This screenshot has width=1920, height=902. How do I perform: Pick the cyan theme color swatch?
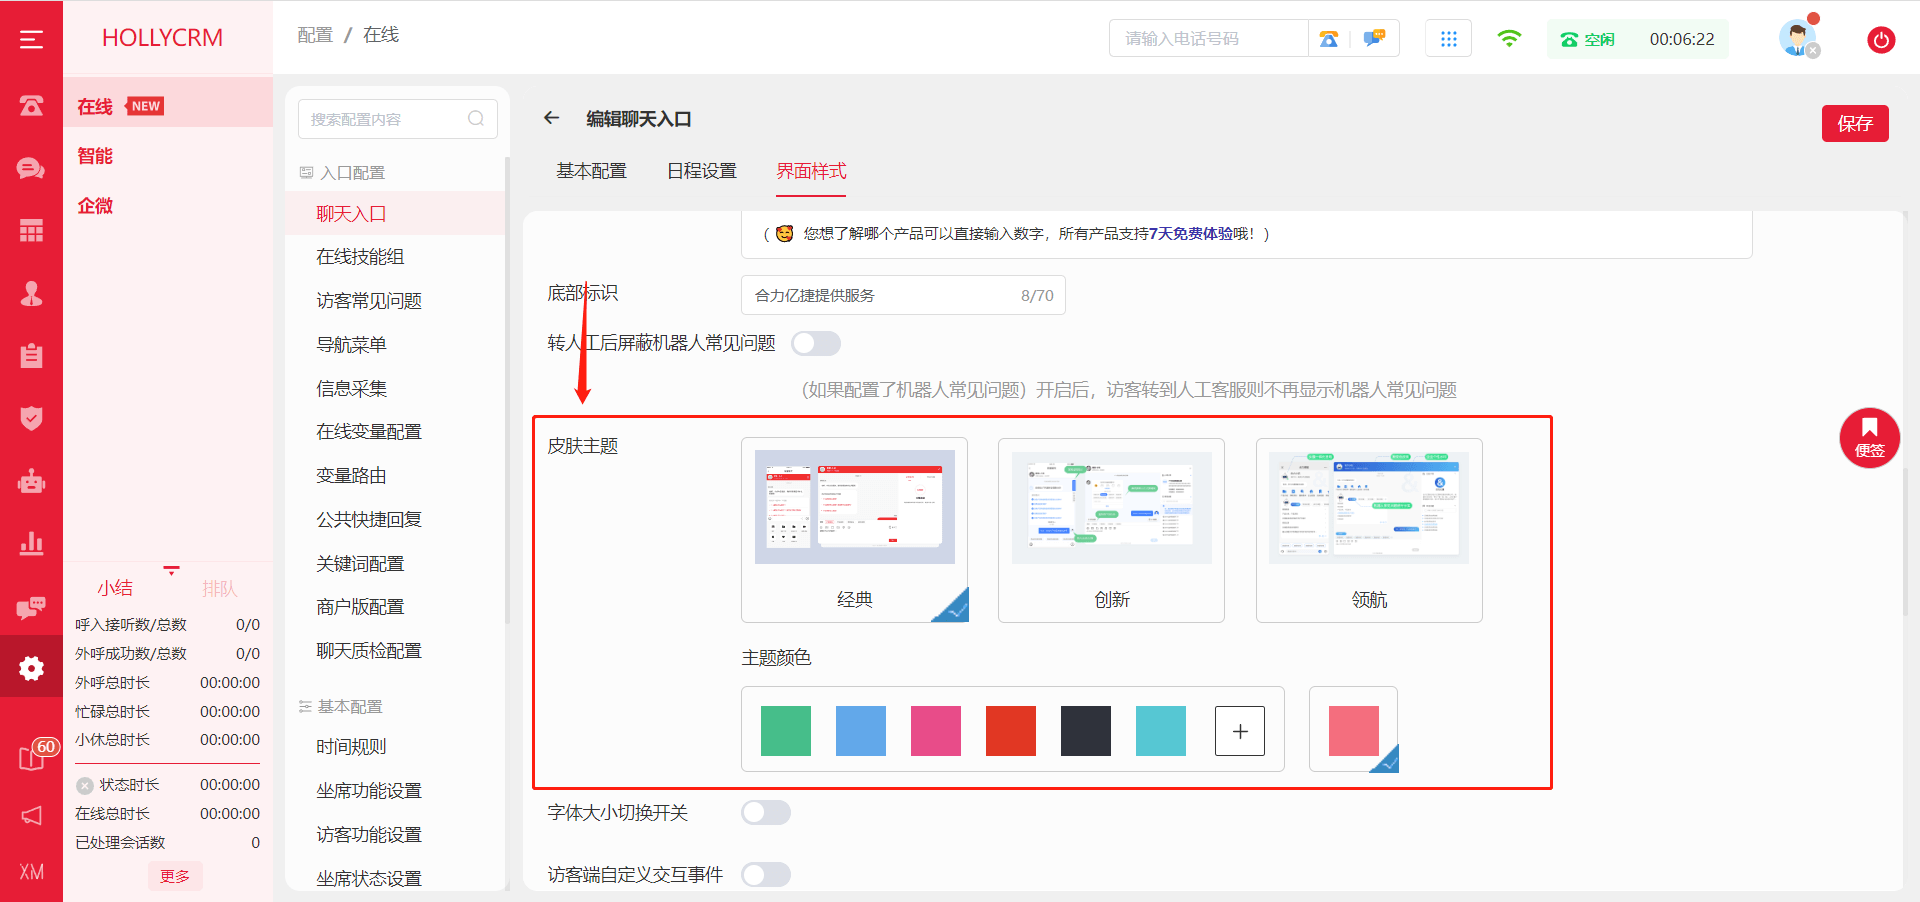(1161, 731)
